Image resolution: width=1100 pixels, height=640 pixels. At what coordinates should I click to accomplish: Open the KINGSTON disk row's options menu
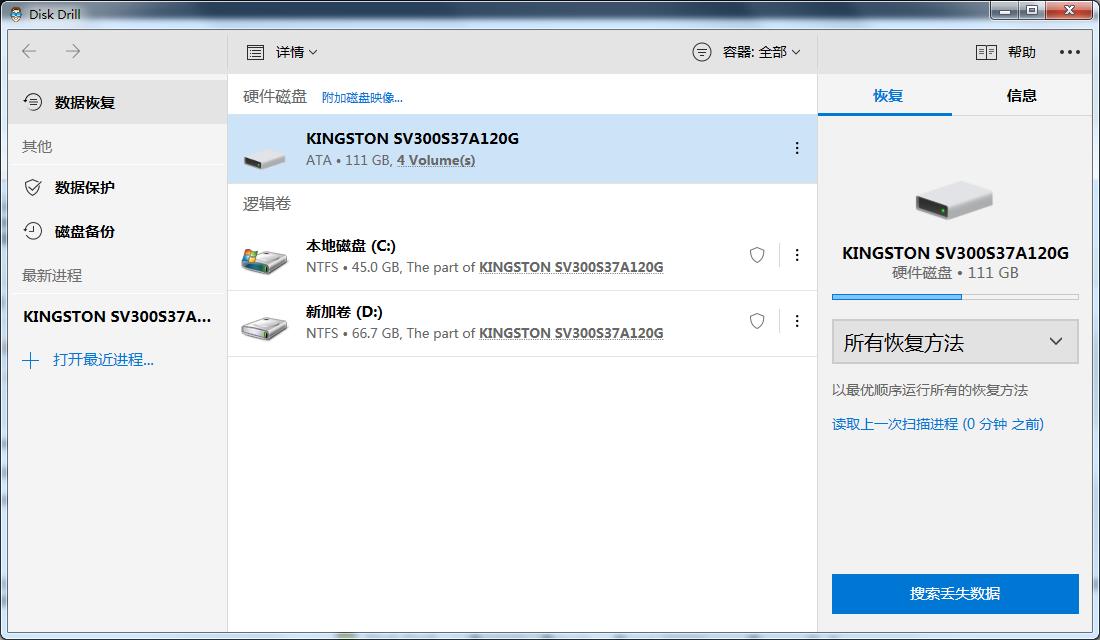[796, 148]
